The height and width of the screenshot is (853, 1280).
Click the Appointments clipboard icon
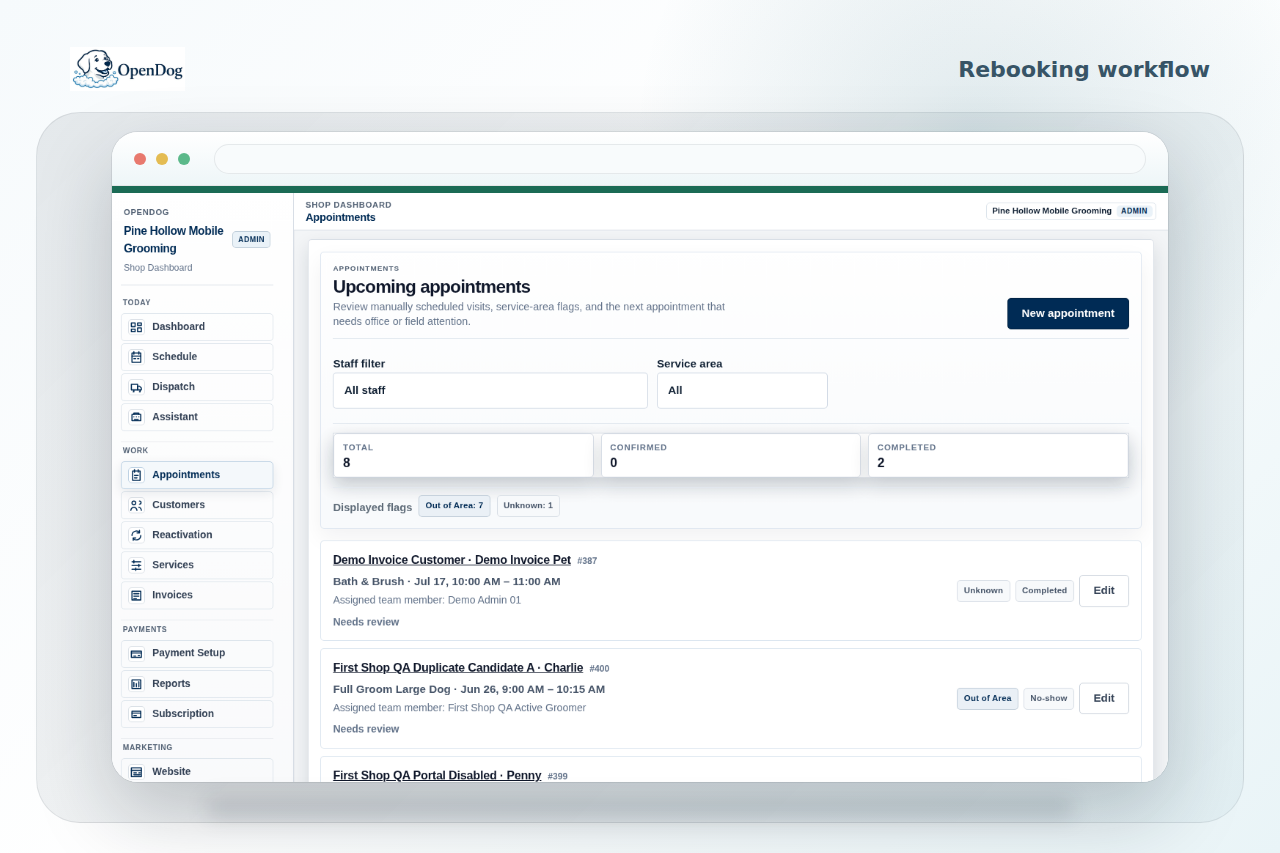pos(136,475)
